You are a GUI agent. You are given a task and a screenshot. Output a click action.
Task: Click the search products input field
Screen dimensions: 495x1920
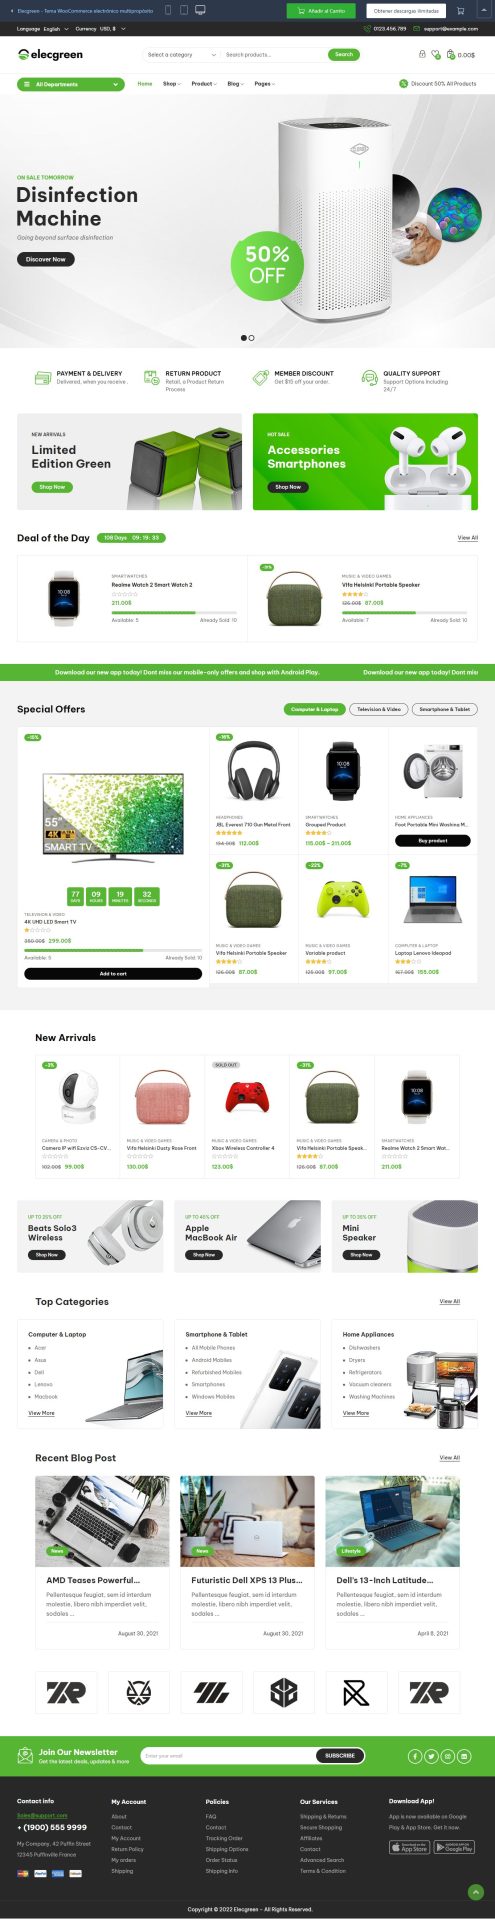pos(273,55)
